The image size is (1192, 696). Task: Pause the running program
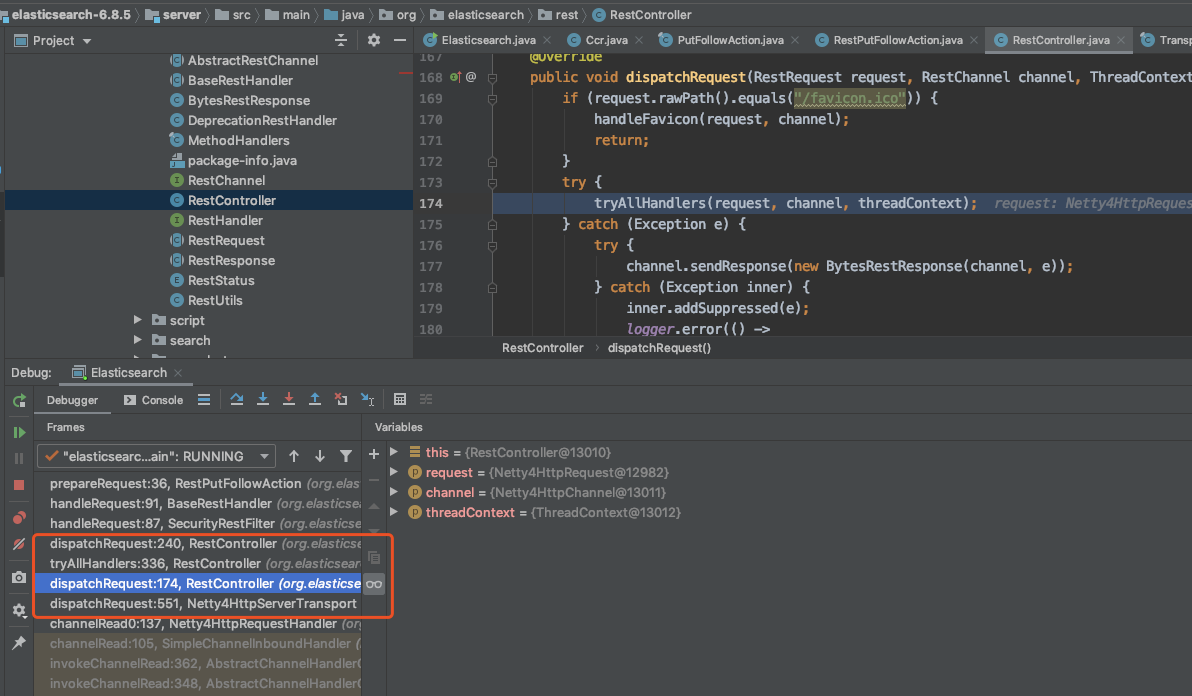[x=19, y=458]
